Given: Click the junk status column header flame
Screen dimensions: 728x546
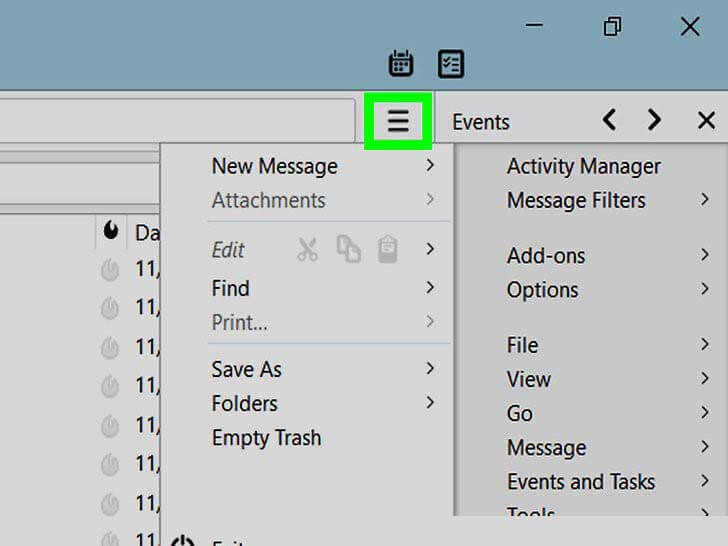Looking at the screenshot, I should point(110,230).
